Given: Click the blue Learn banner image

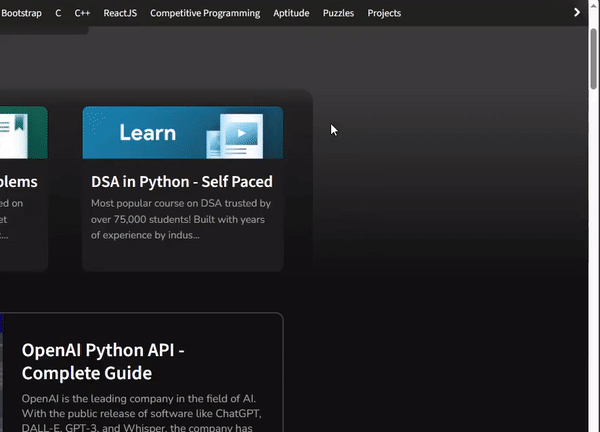Looking at the screenshot, I should (x=183, y=132).
